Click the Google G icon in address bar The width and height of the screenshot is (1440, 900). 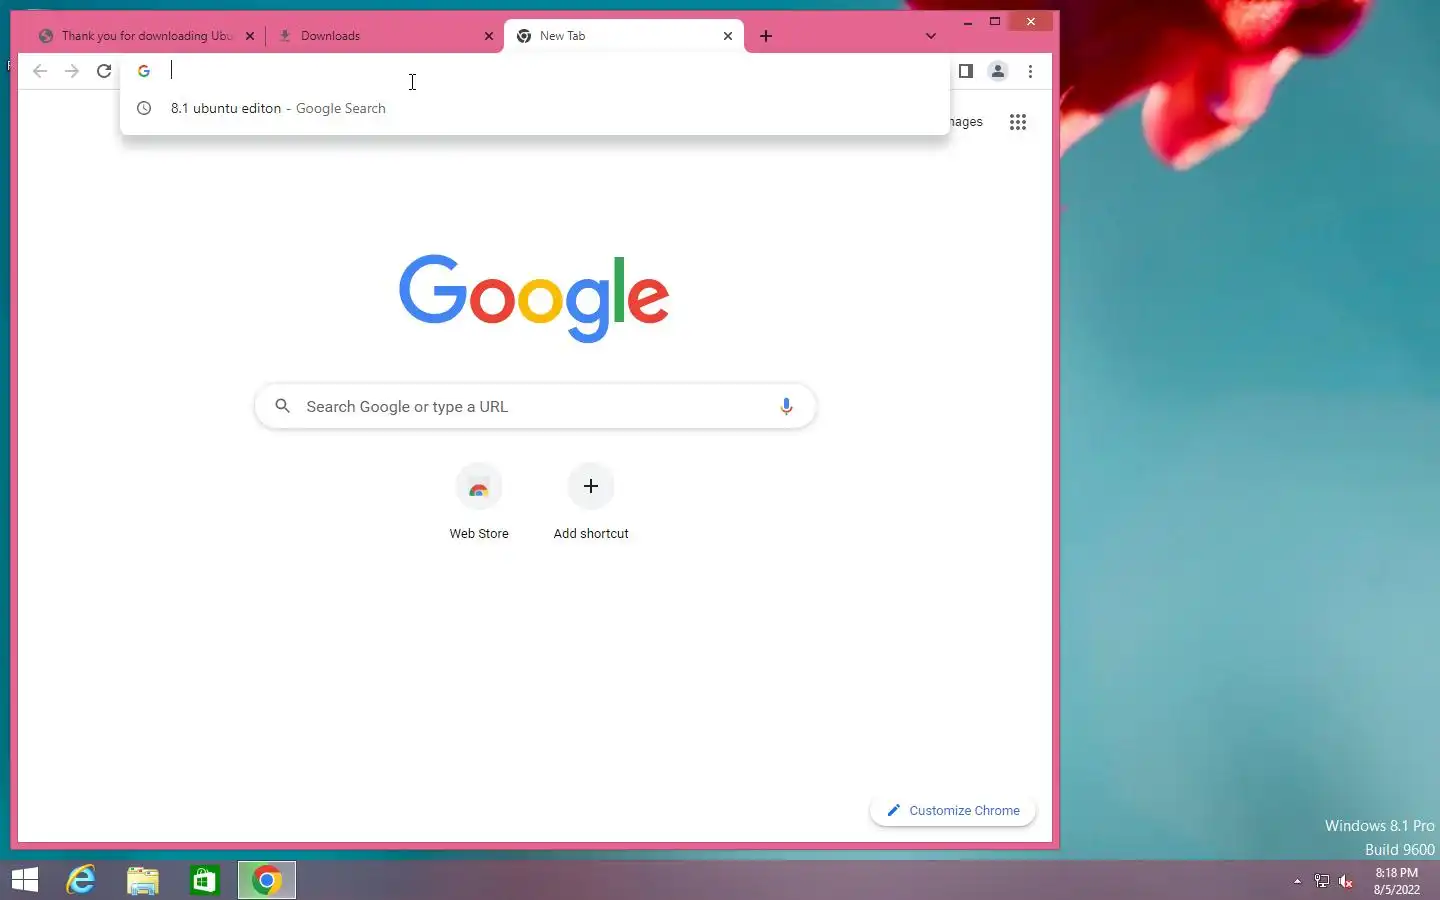(x=144, y=71)
